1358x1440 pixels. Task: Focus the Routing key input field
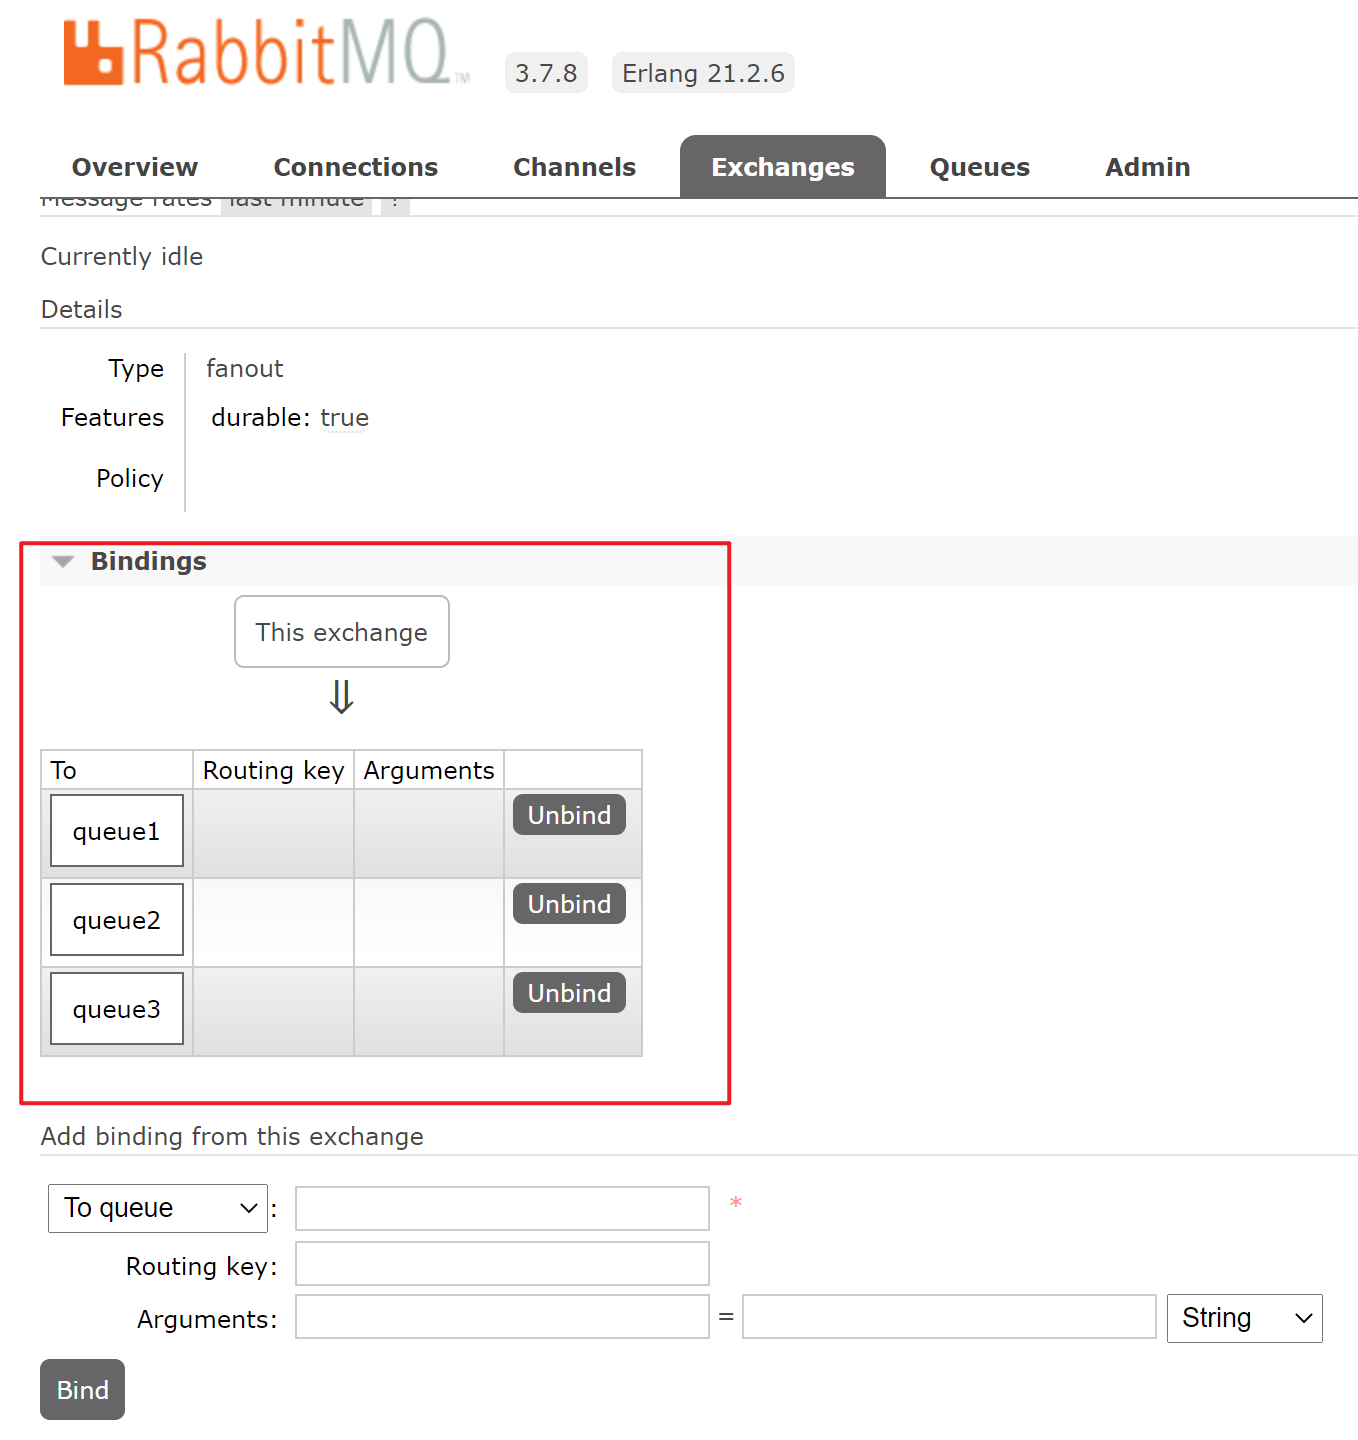502,1264
